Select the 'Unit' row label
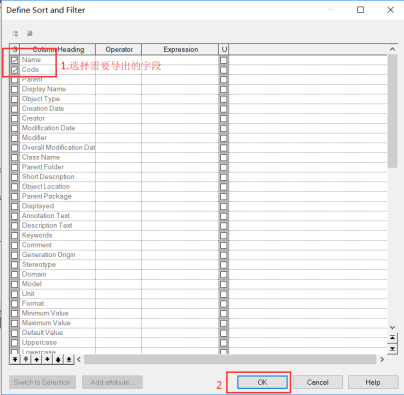Viewport: 404px width, 395px height. [28, 294]
